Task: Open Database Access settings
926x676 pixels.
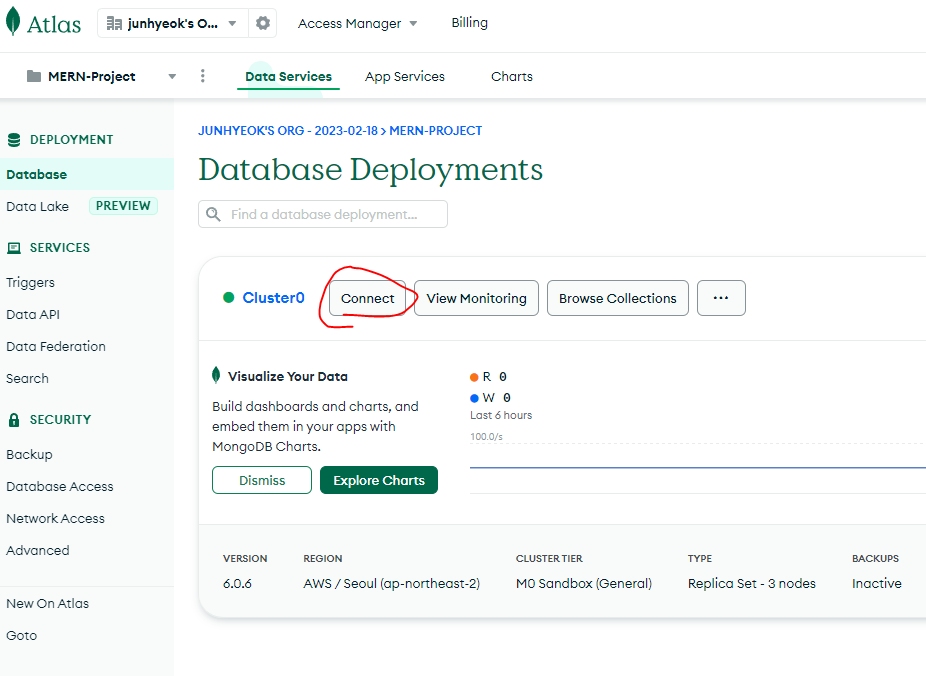Action: (x=60, y=486)
